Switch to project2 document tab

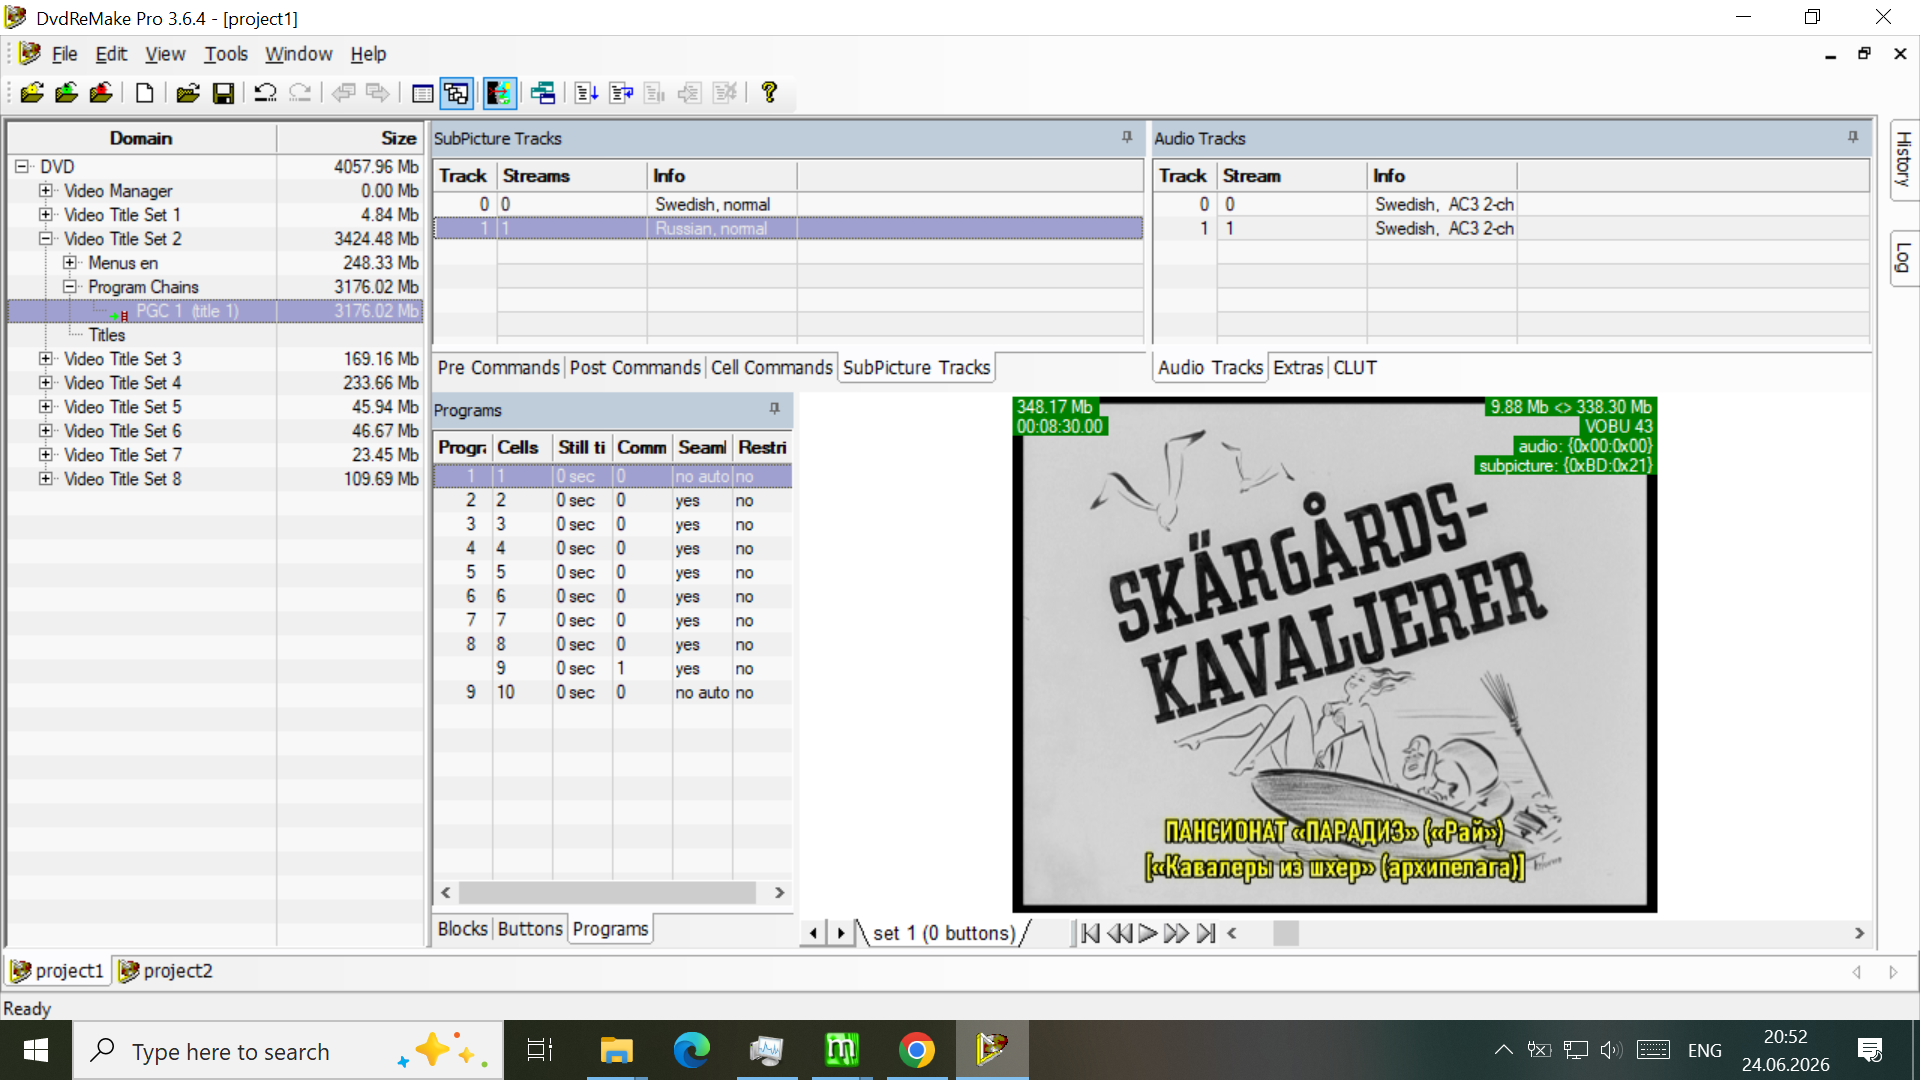tap(166, 971)
